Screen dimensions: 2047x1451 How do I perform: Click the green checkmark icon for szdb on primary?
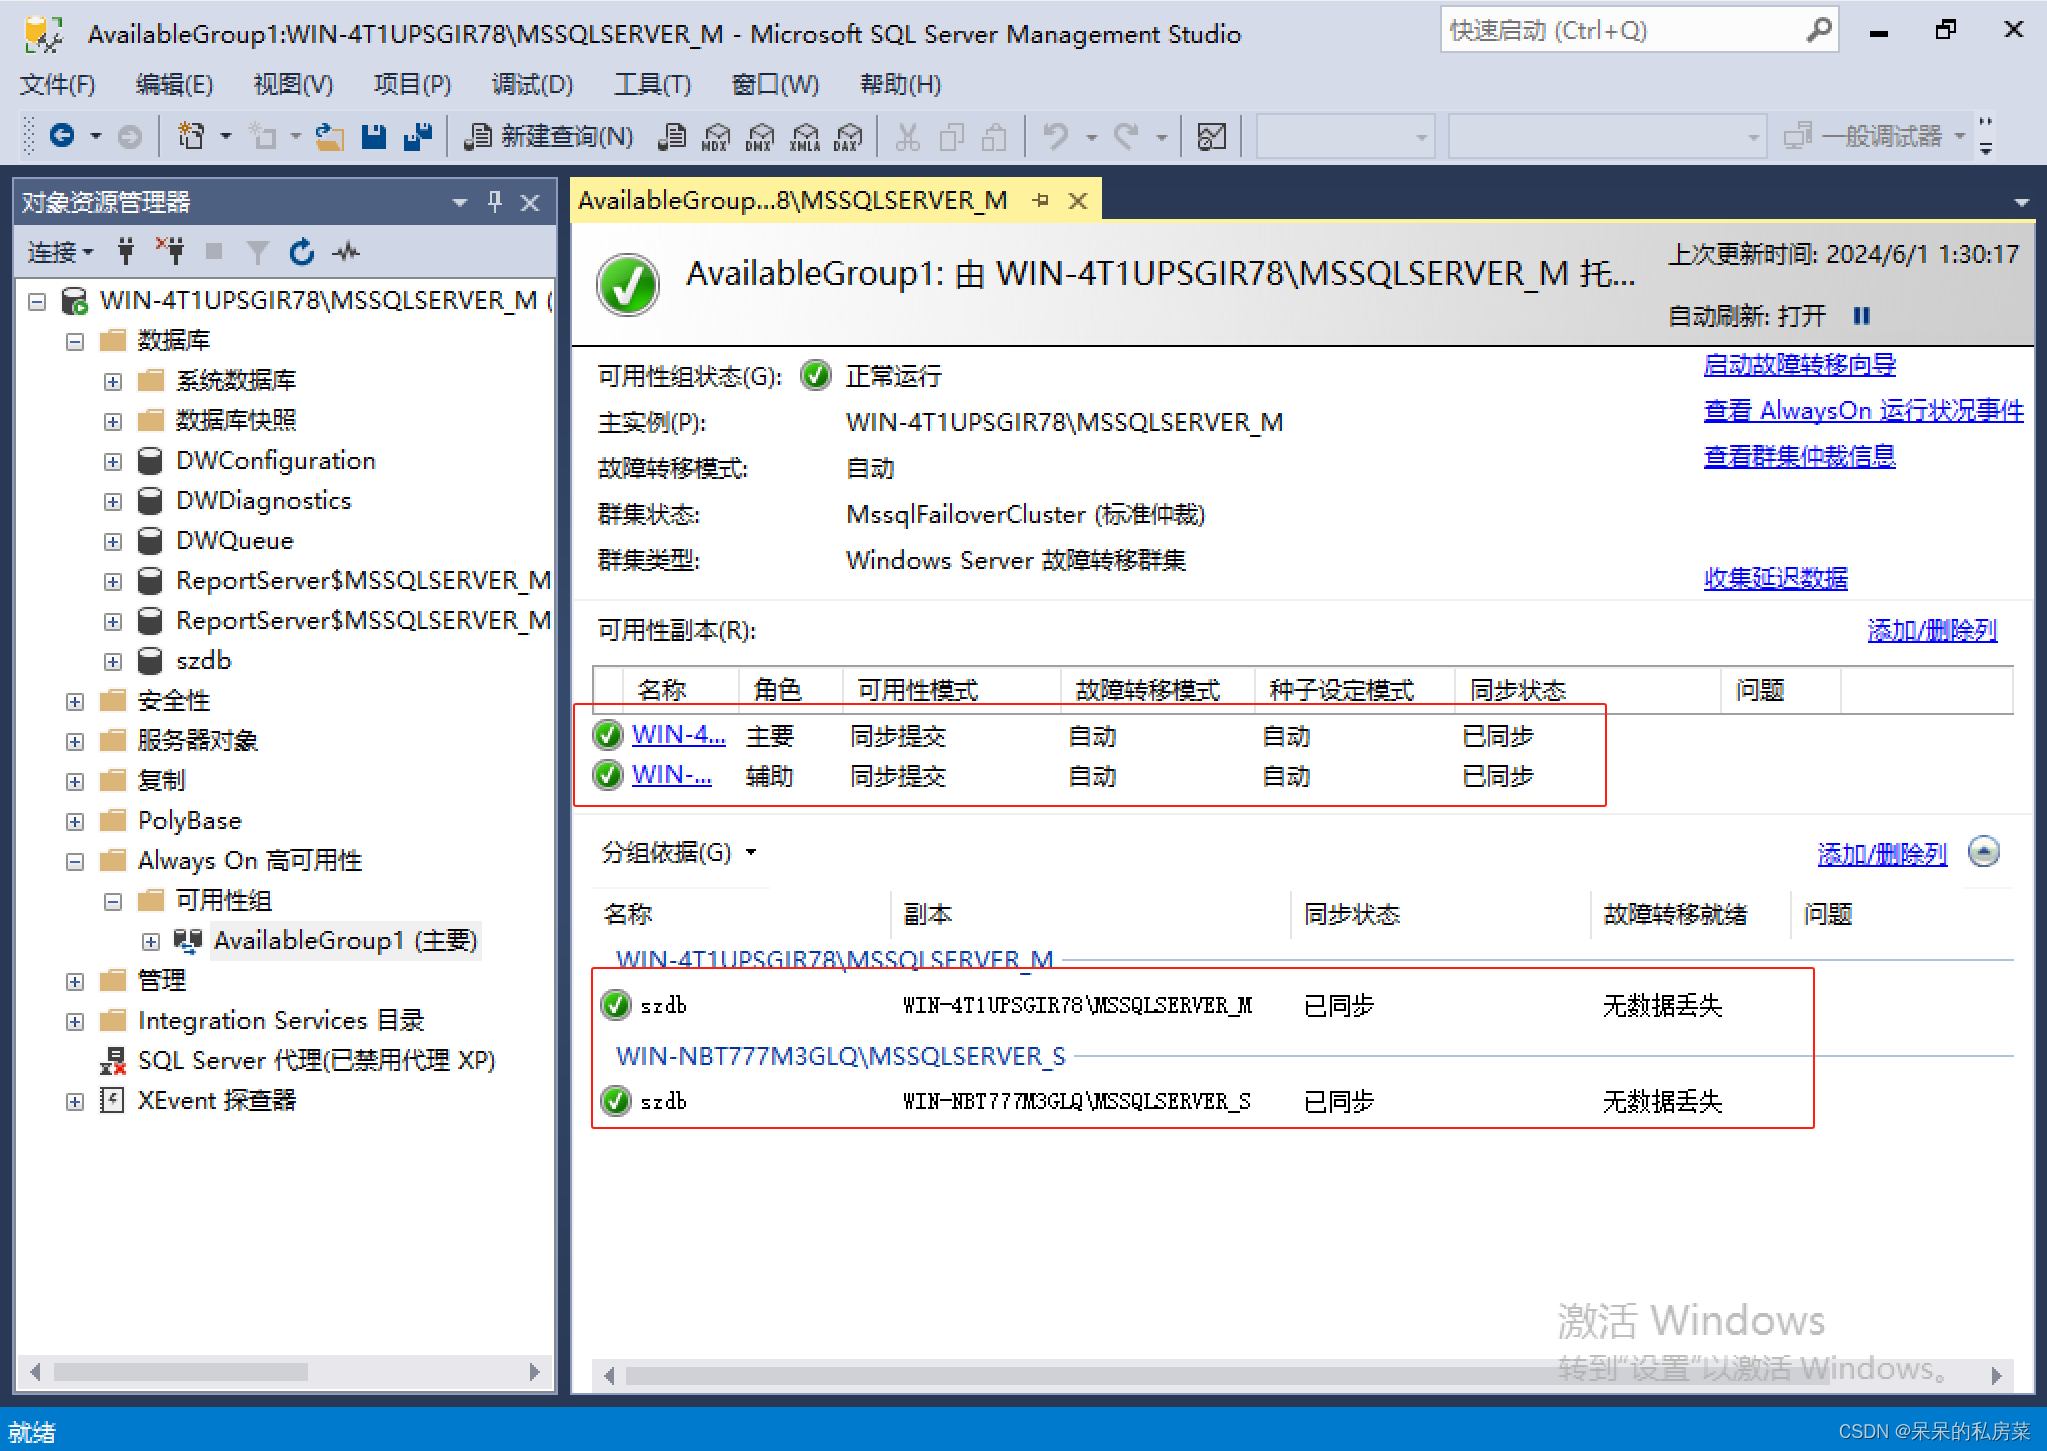[x=612, y=1005]
